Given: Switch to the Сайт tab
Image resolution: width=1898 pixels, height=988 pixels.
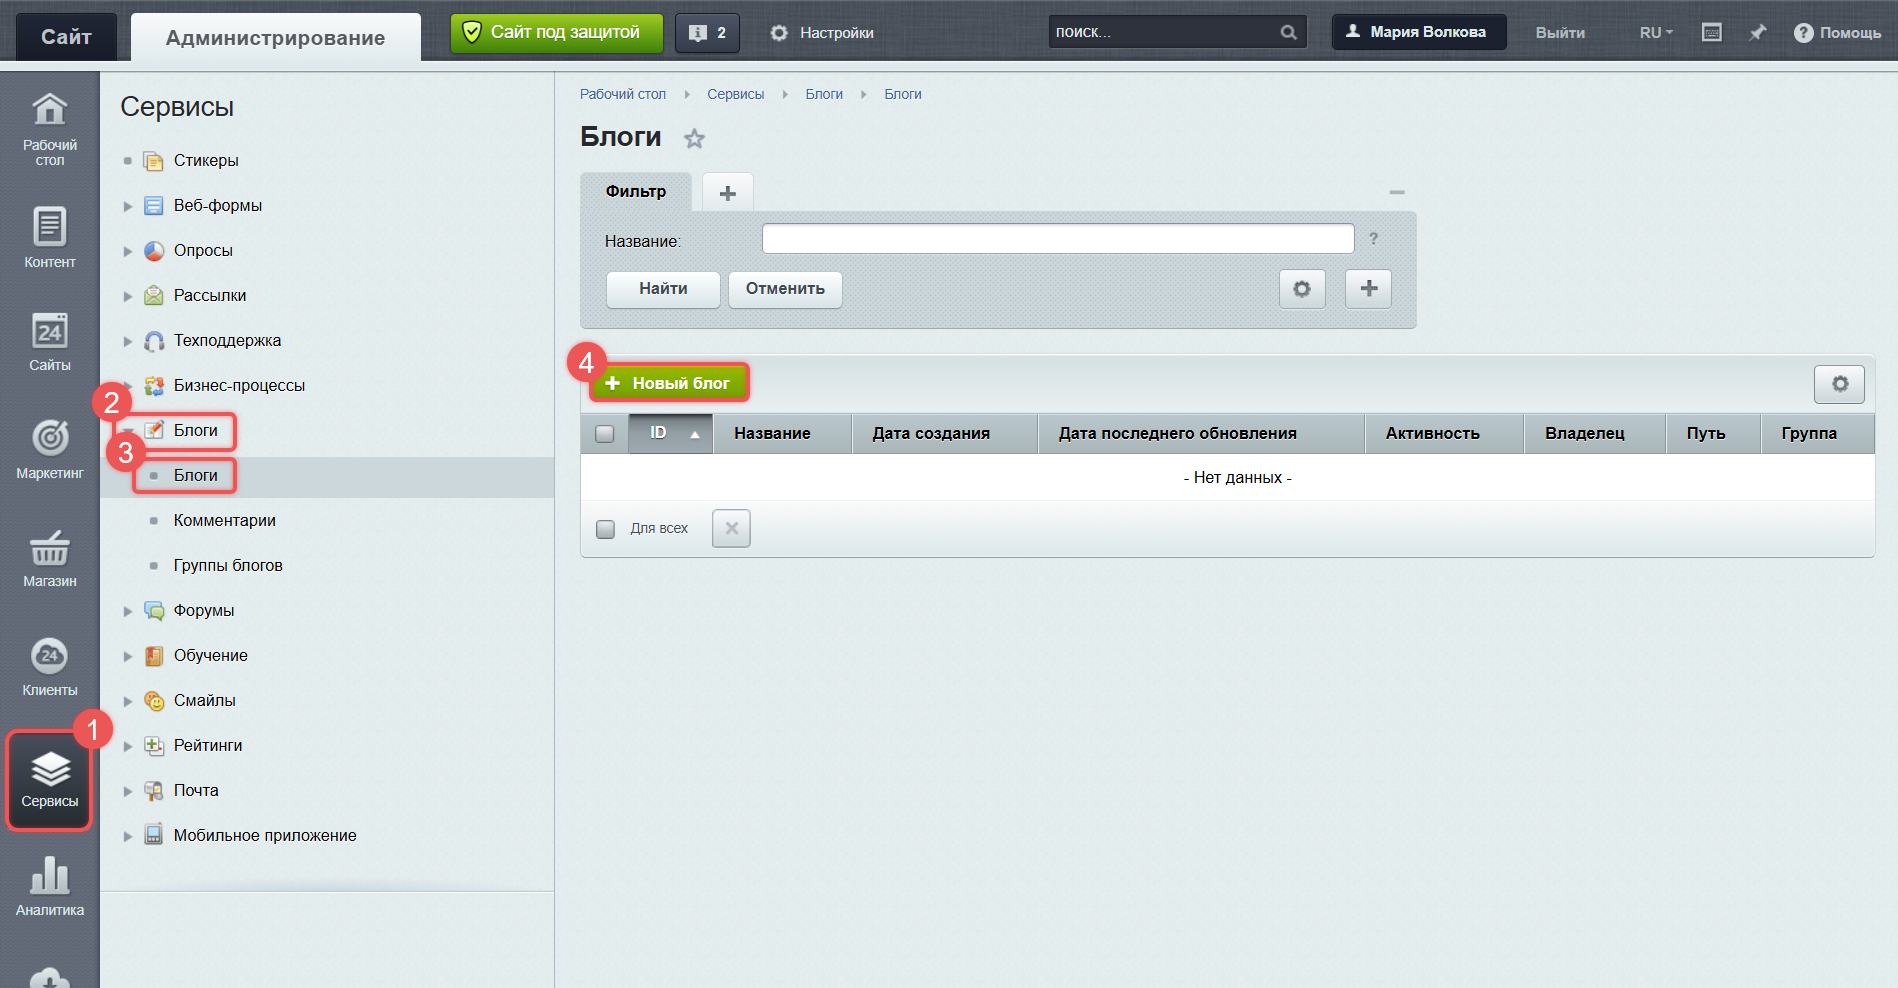Looking at the screenshot, I should (x=66, y=37).
